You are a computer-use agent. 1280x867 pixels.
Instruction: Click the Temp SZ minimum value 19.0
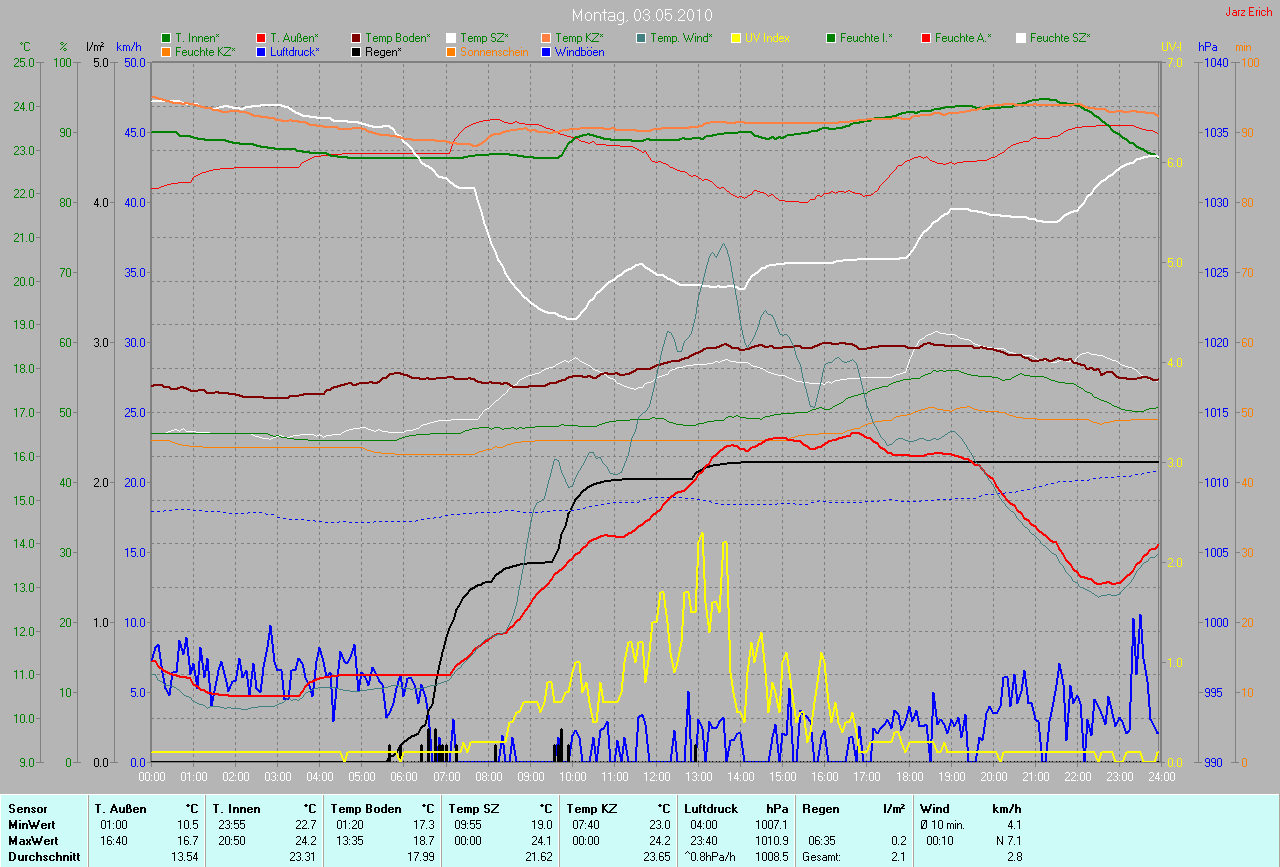[542, 823]
